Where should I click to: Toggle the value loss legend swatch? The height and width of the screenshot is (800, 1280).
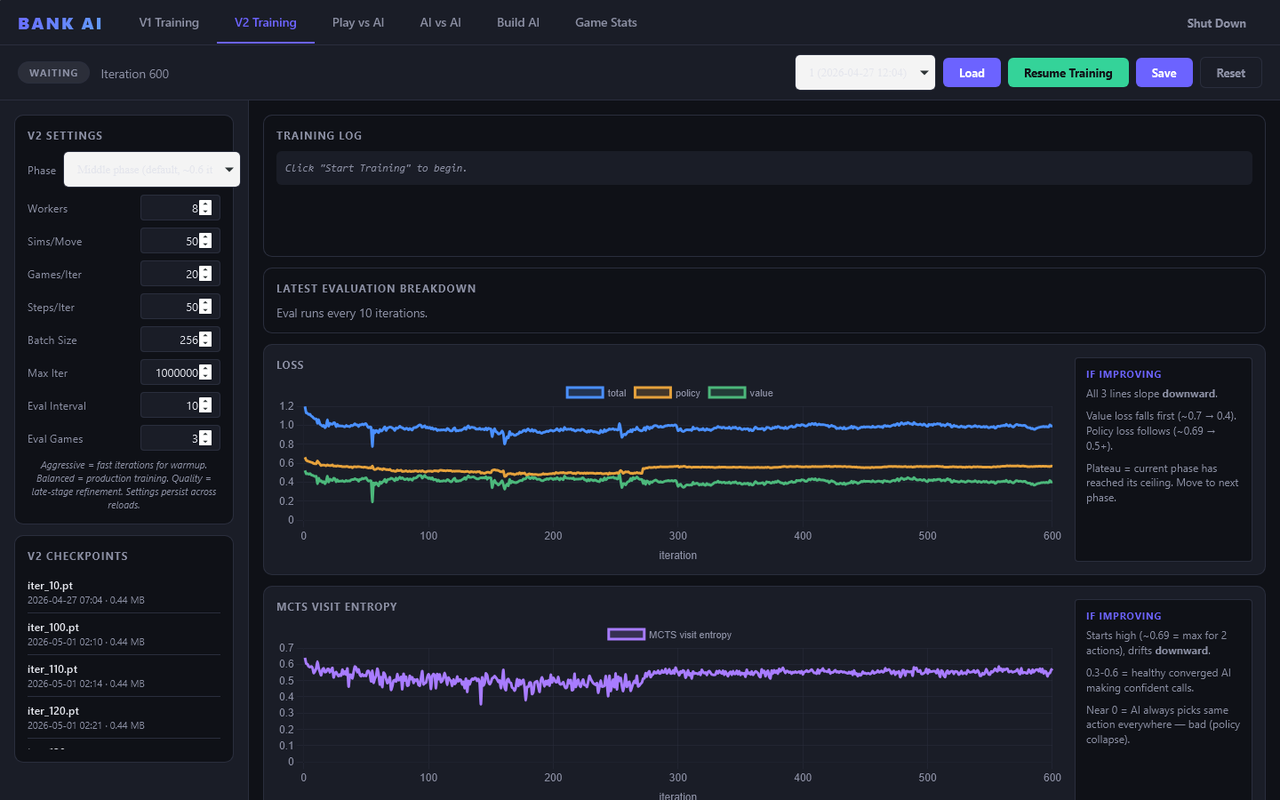(726, 393)
